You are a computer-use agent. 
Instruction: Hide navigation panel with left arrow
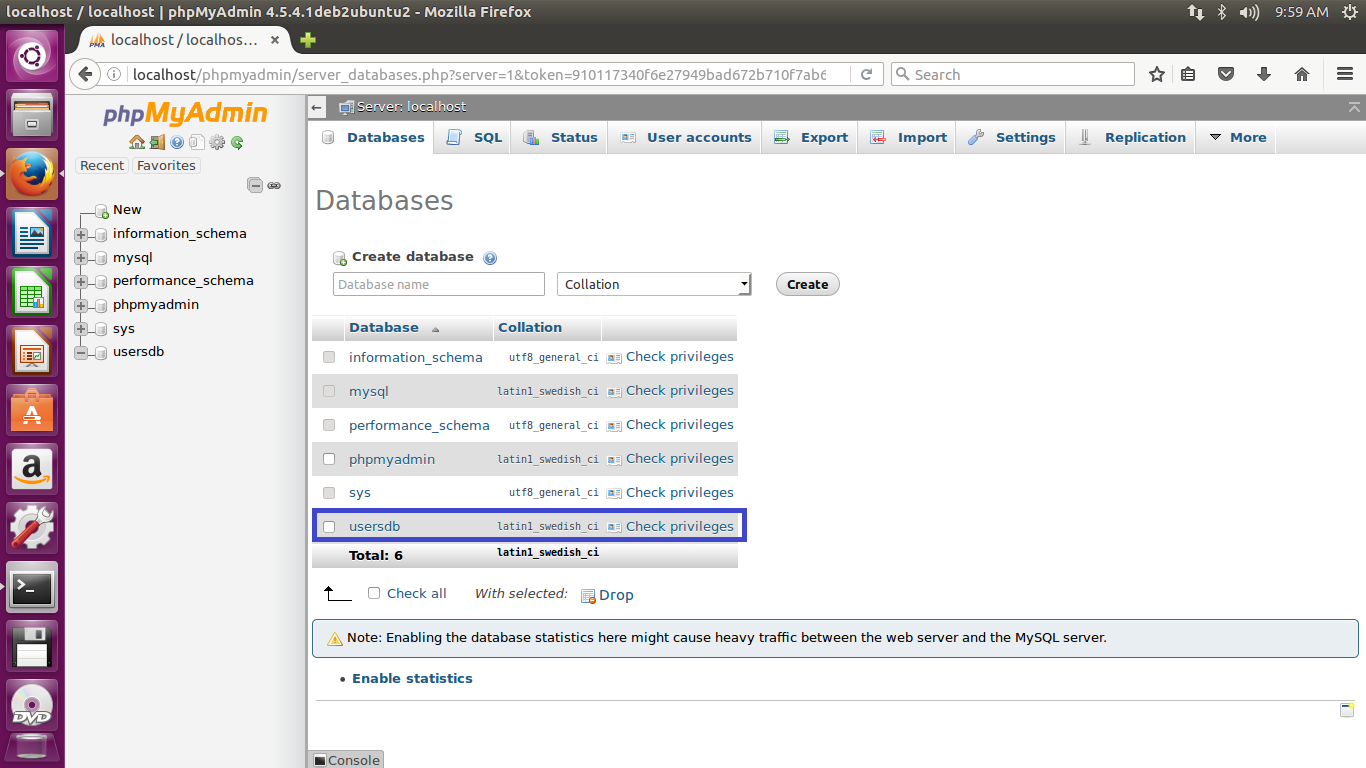(316, 107)
